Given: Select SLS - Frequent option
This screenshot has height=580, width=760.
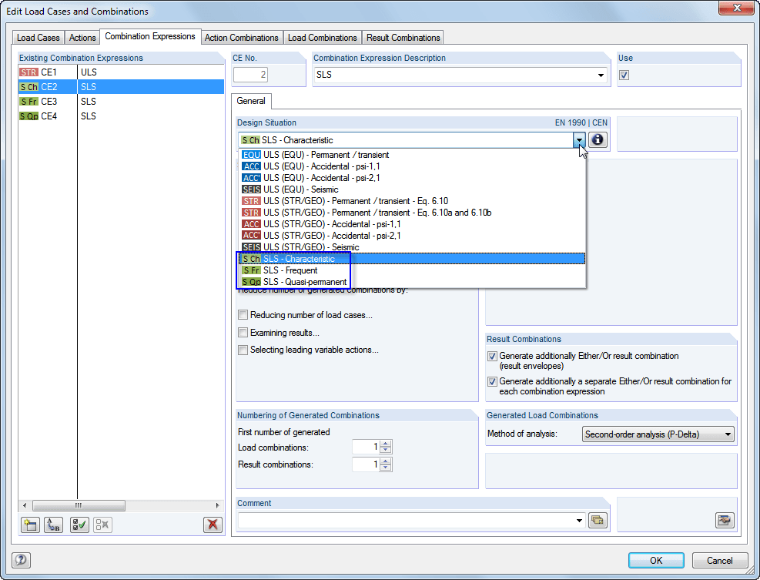Looking at the screenshot, I should [x=412, y=270].
